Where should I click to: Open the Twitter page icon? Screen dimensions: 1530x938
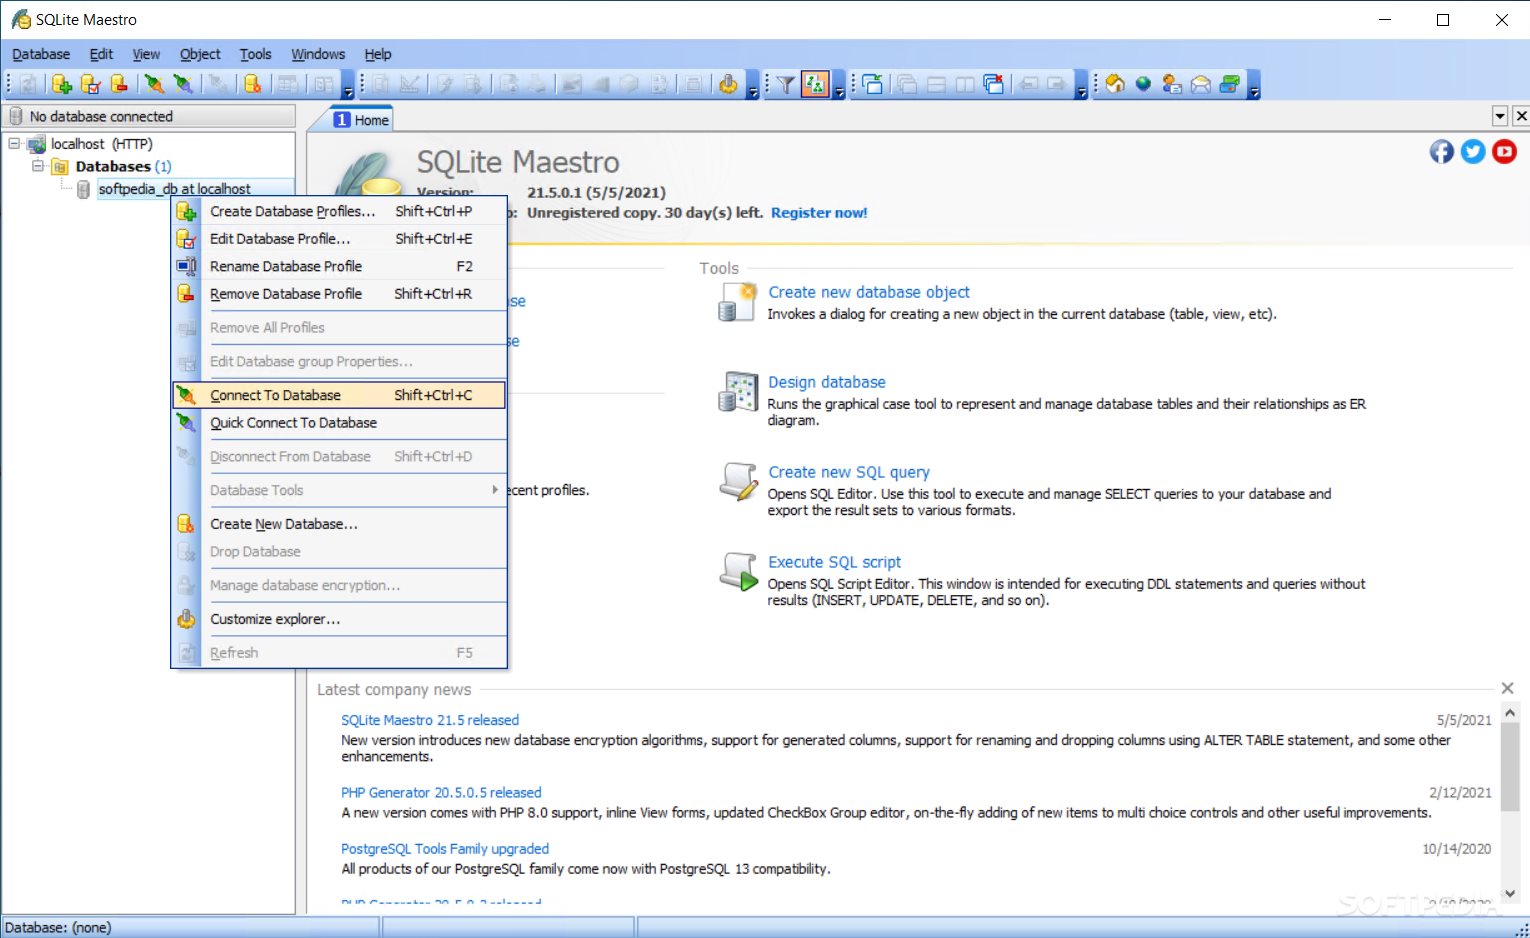1473,151
